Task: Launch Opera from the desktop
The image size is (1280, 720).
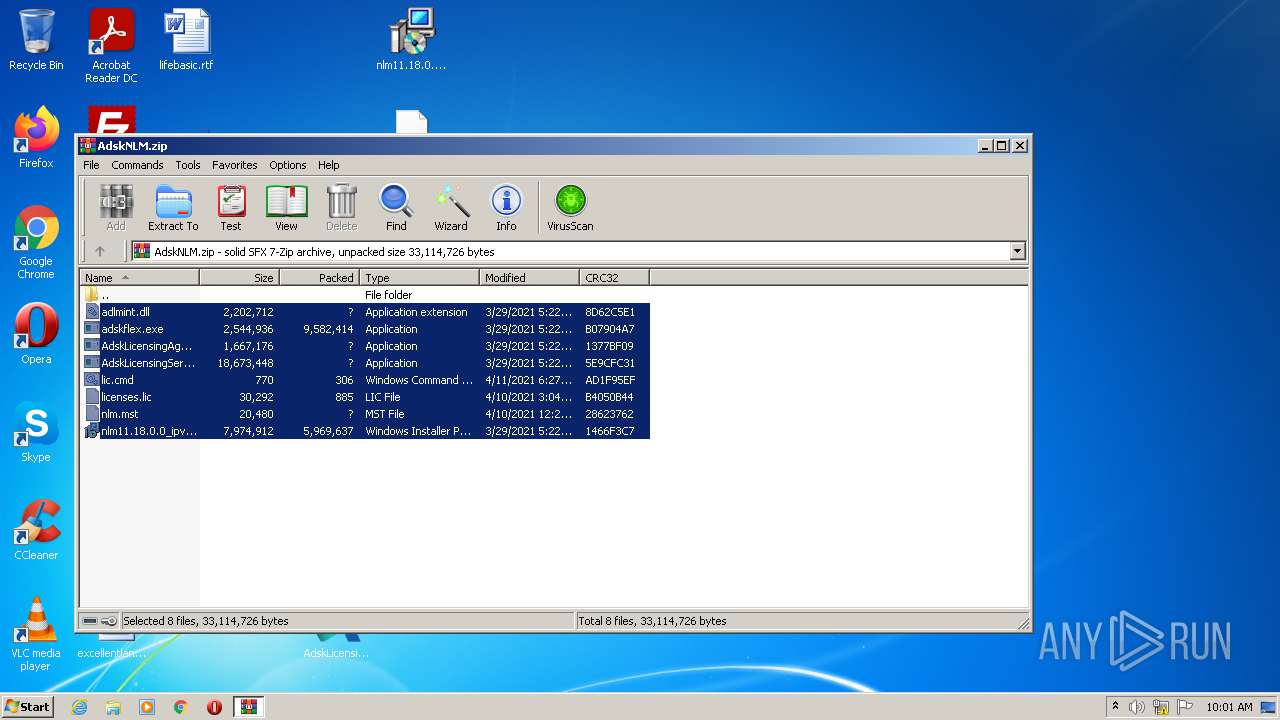Action: [36, 334]
